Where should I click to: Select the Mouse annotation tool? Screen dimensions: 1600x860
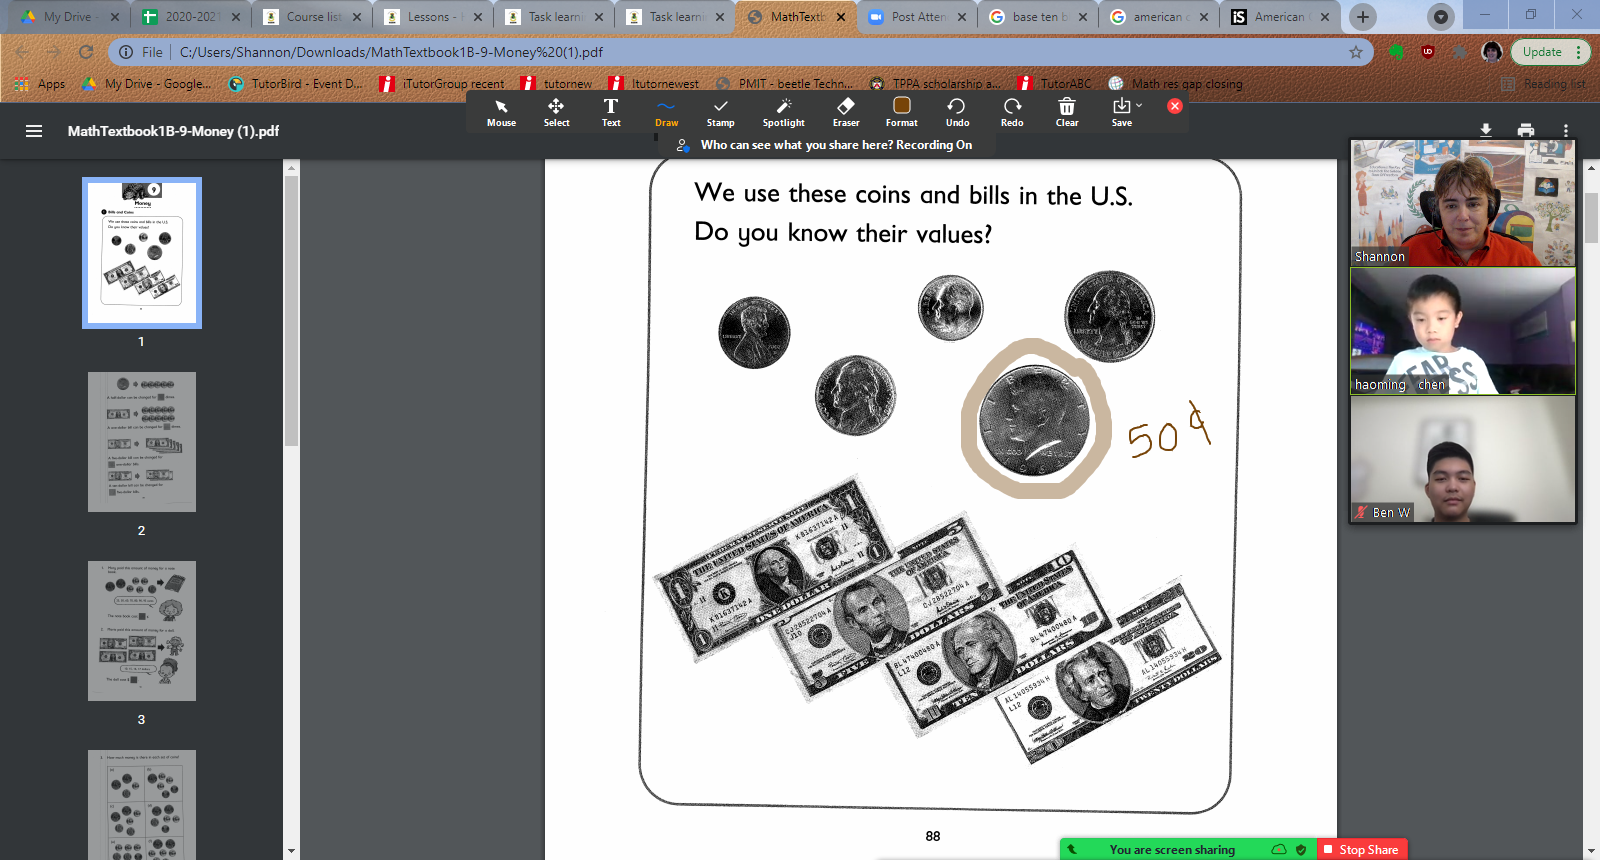(501, 113)
